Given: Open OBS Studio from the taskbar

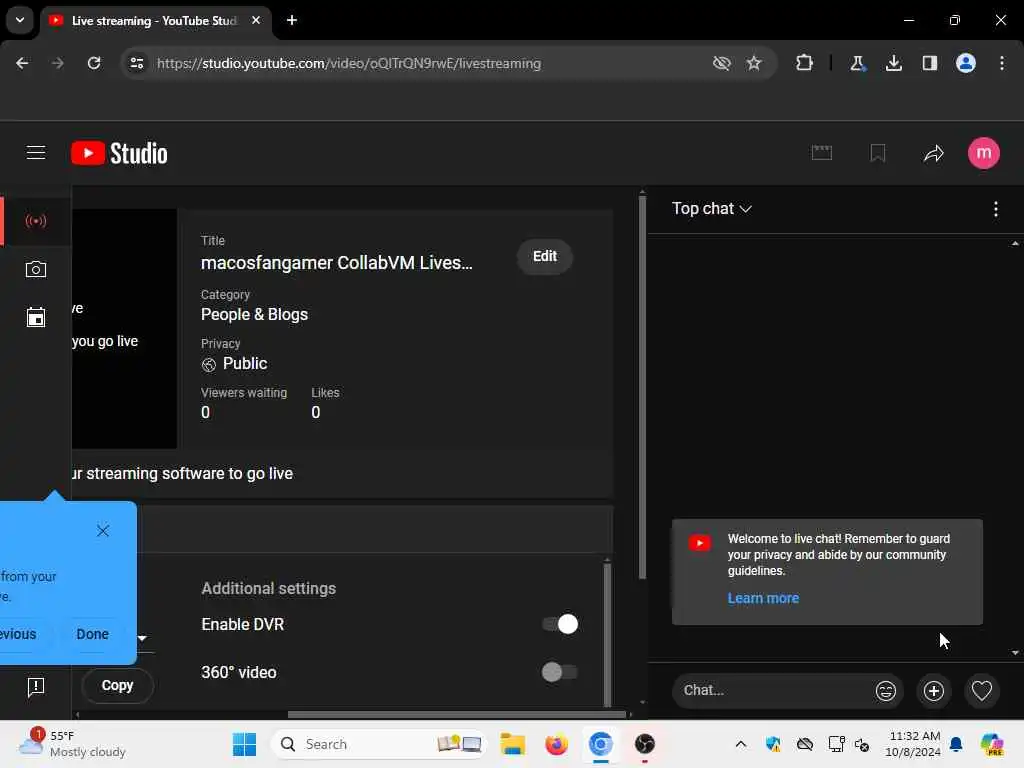Looking at the screenshot, I should coord(645,744).
